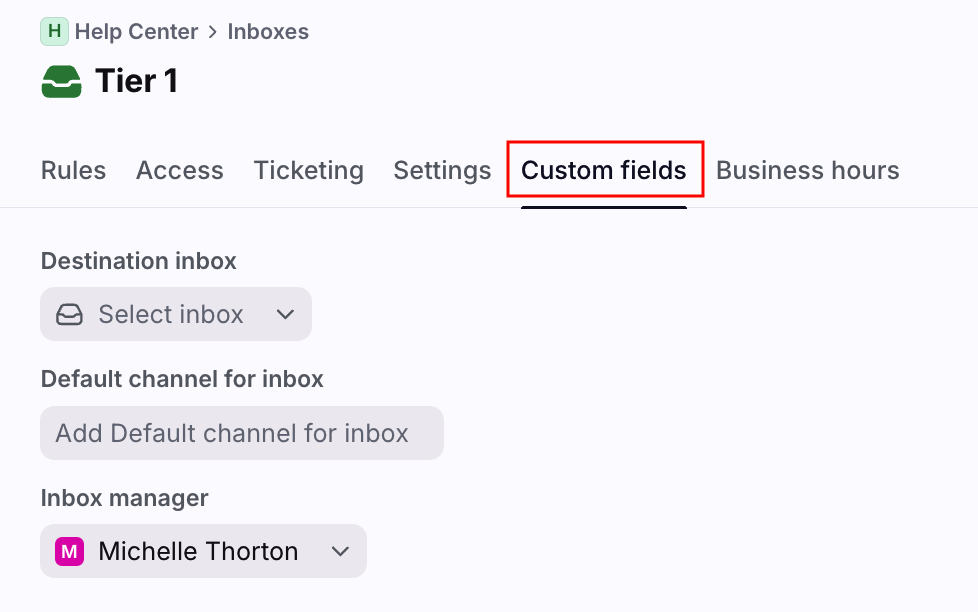Select the Ticketing tab
978x612 pixels.
tap(308, 171)
